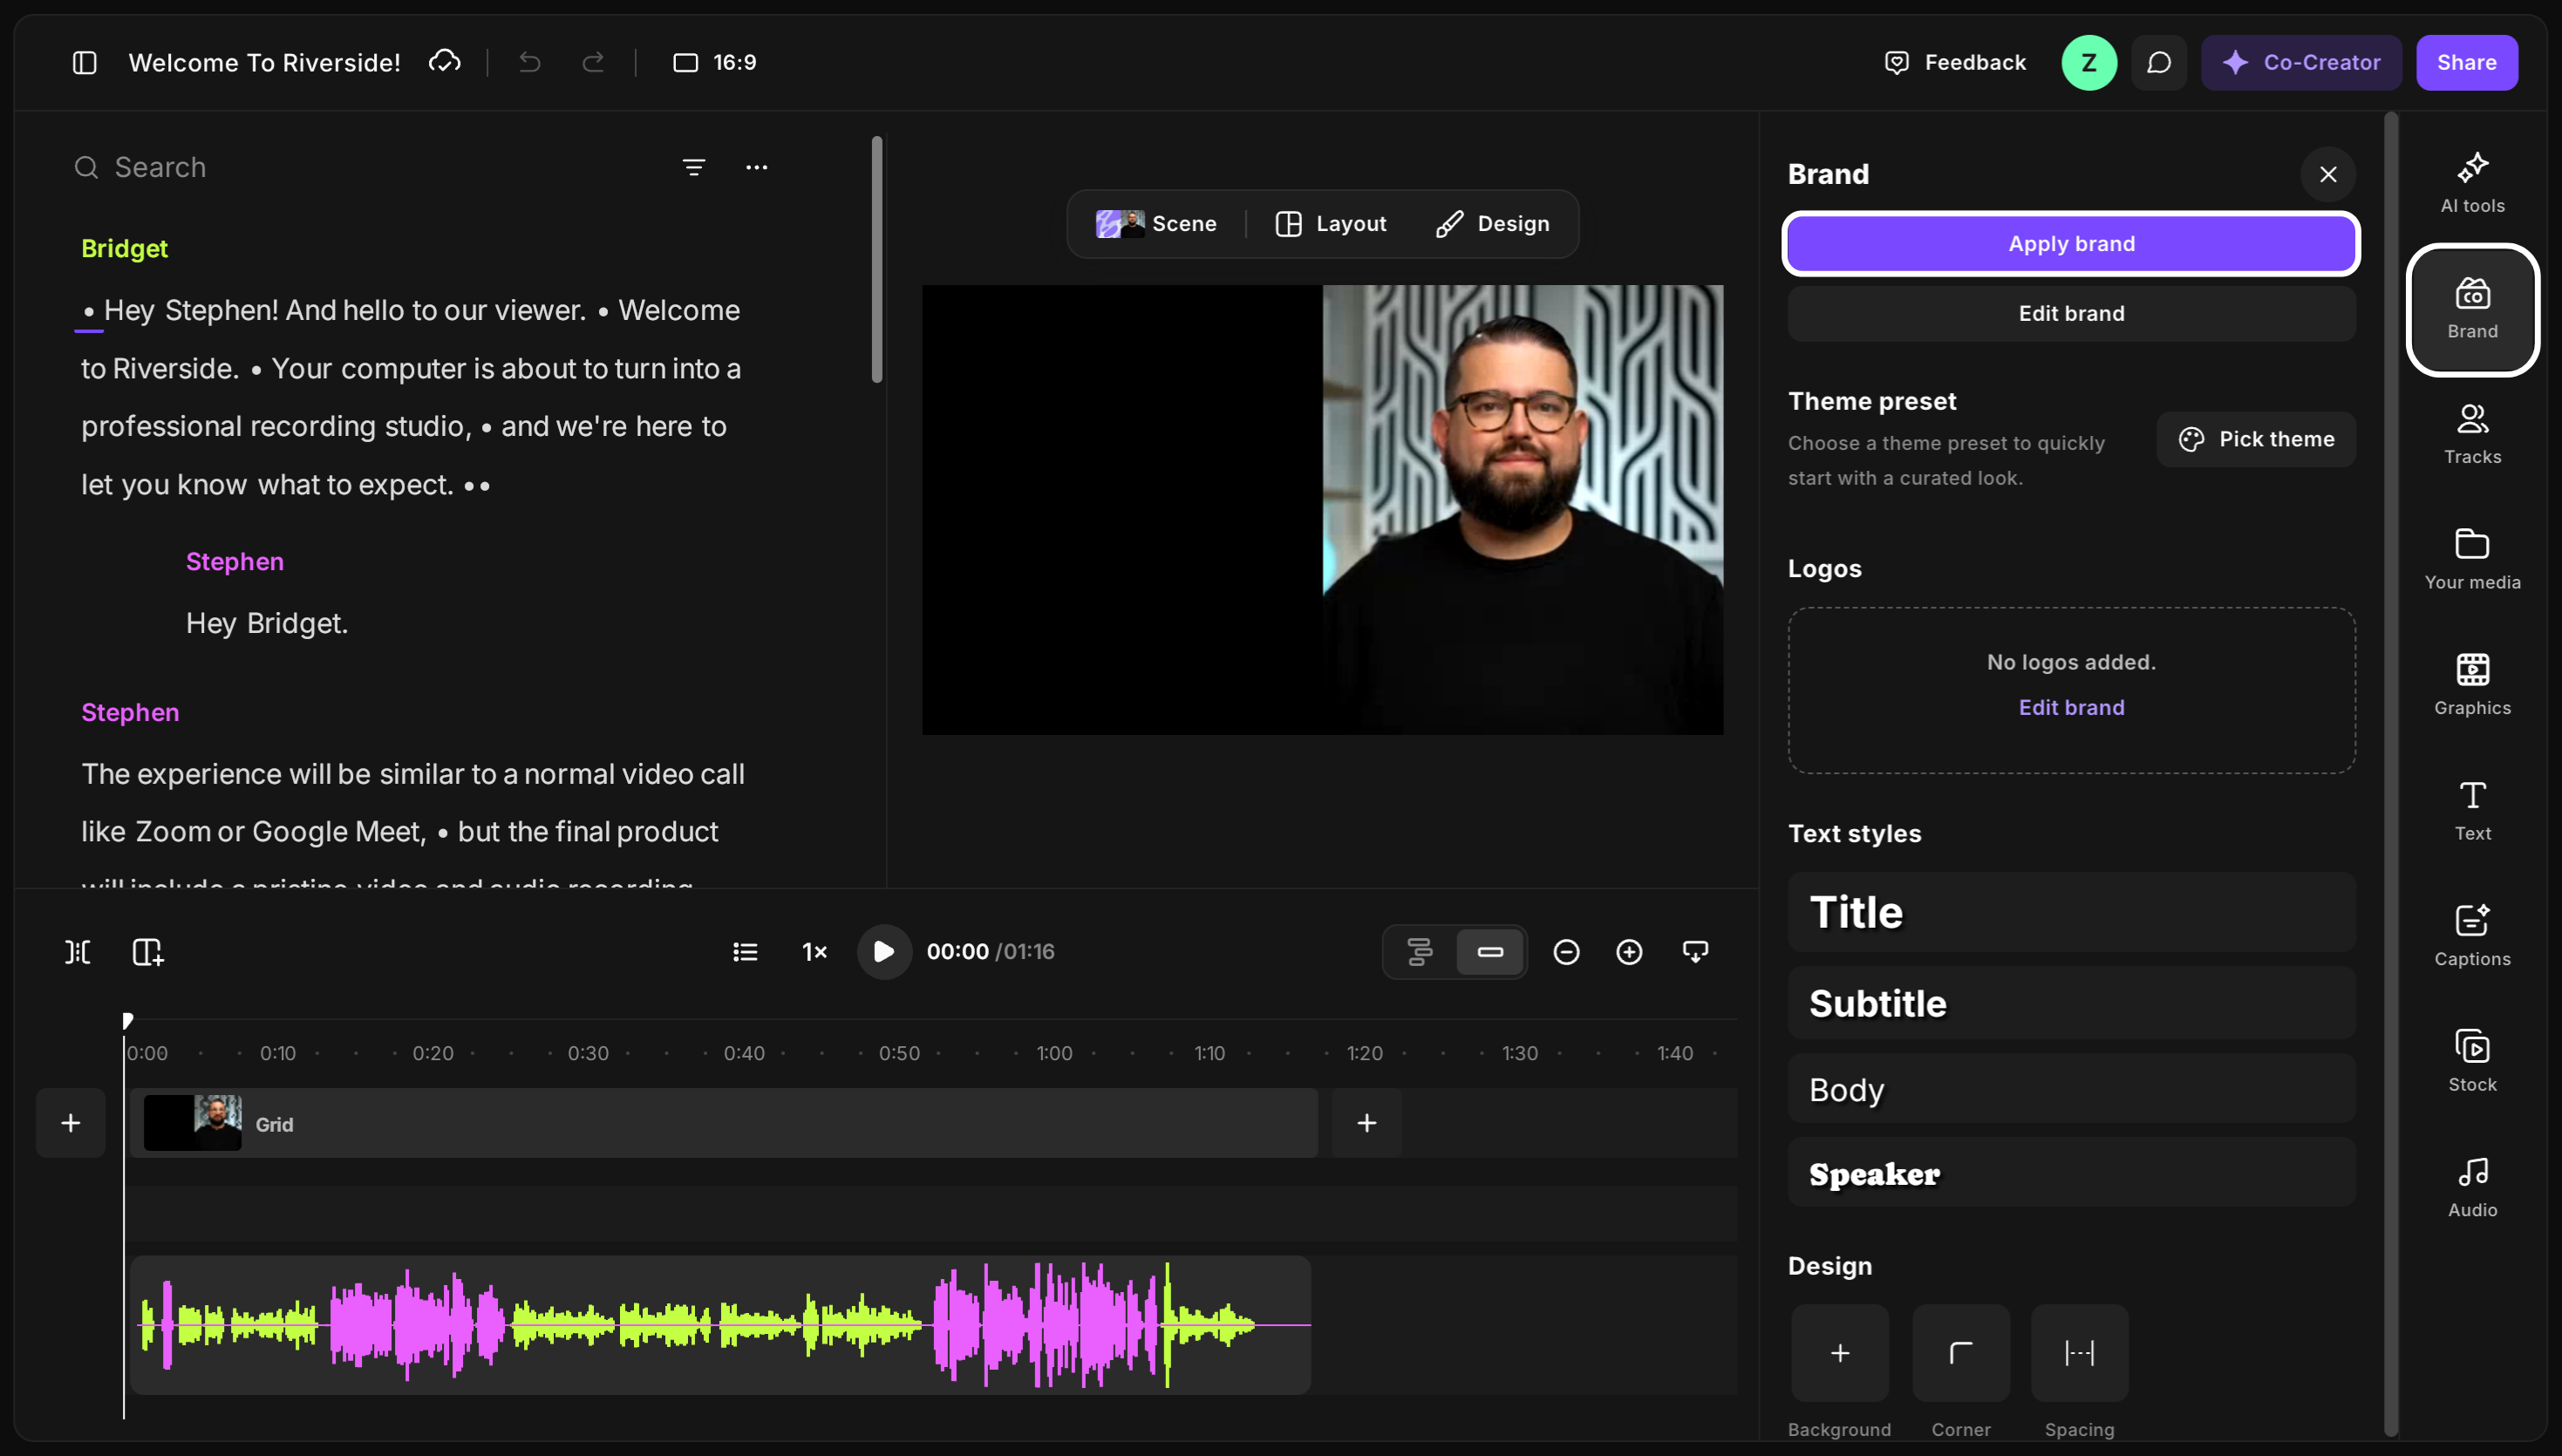Open the Z user avatar menu
The image size is (2562, 1456).
coord(2089,63)
